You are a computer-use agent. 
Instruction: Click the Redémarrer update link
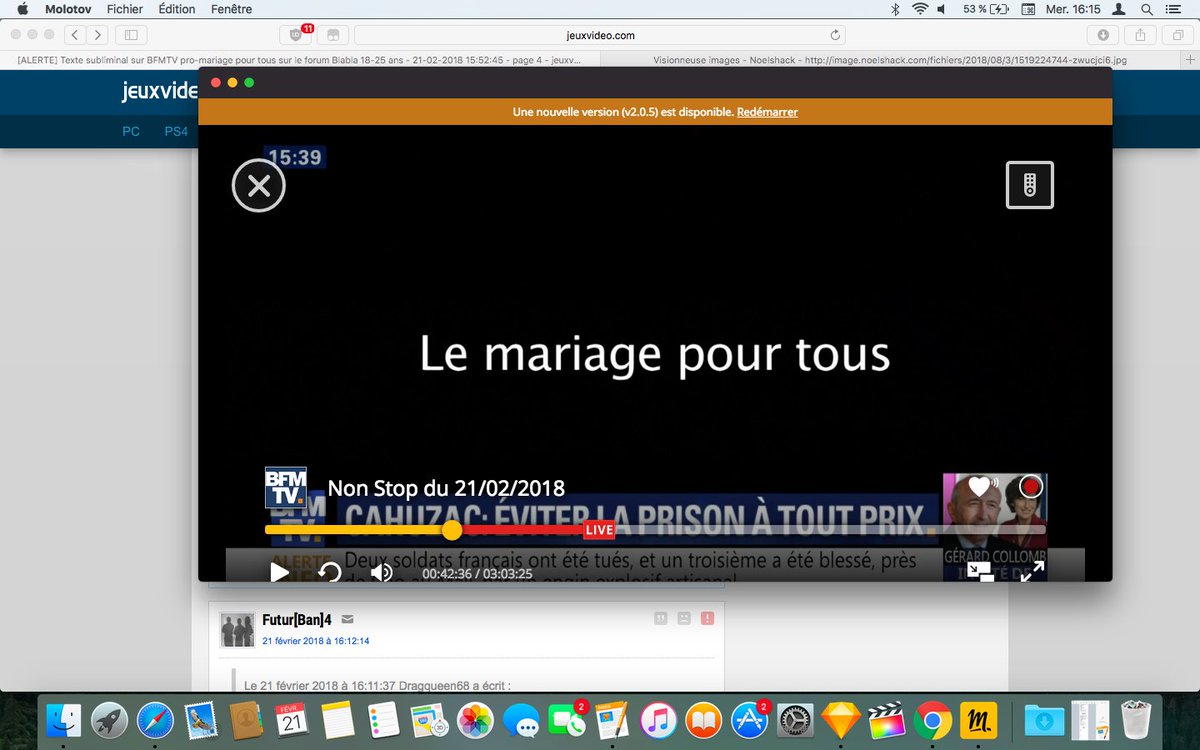point(767,112)
